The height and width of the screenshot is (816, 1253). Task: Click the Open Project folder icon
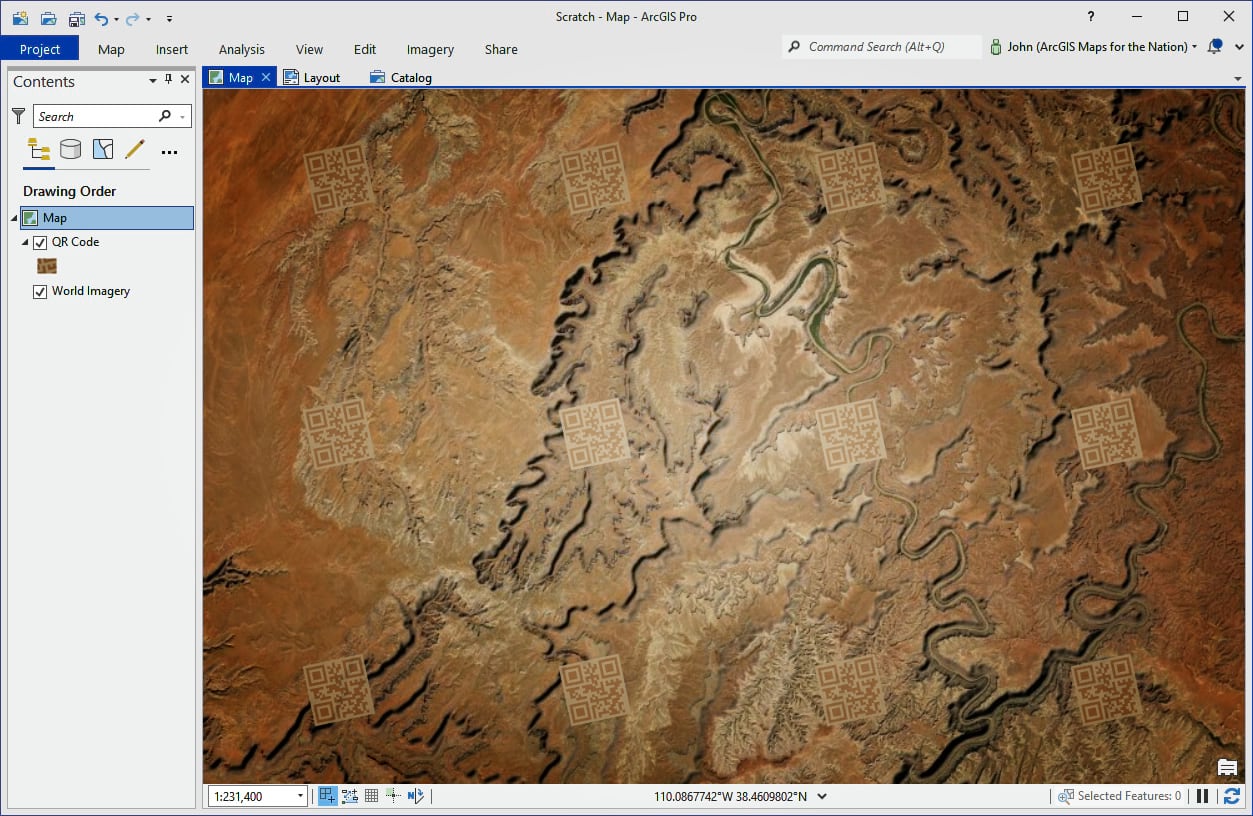coord(48,18)
